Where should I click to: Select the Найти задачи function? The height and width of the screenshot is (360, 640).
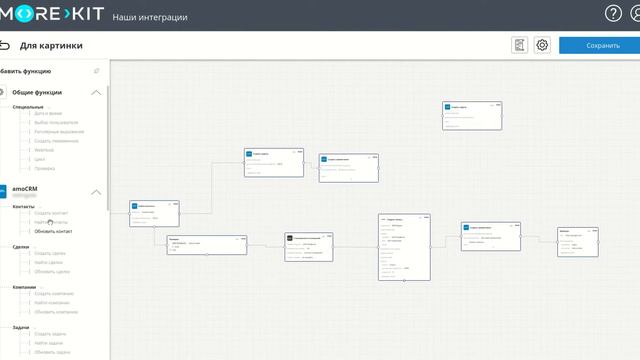[x=49, y=343]
